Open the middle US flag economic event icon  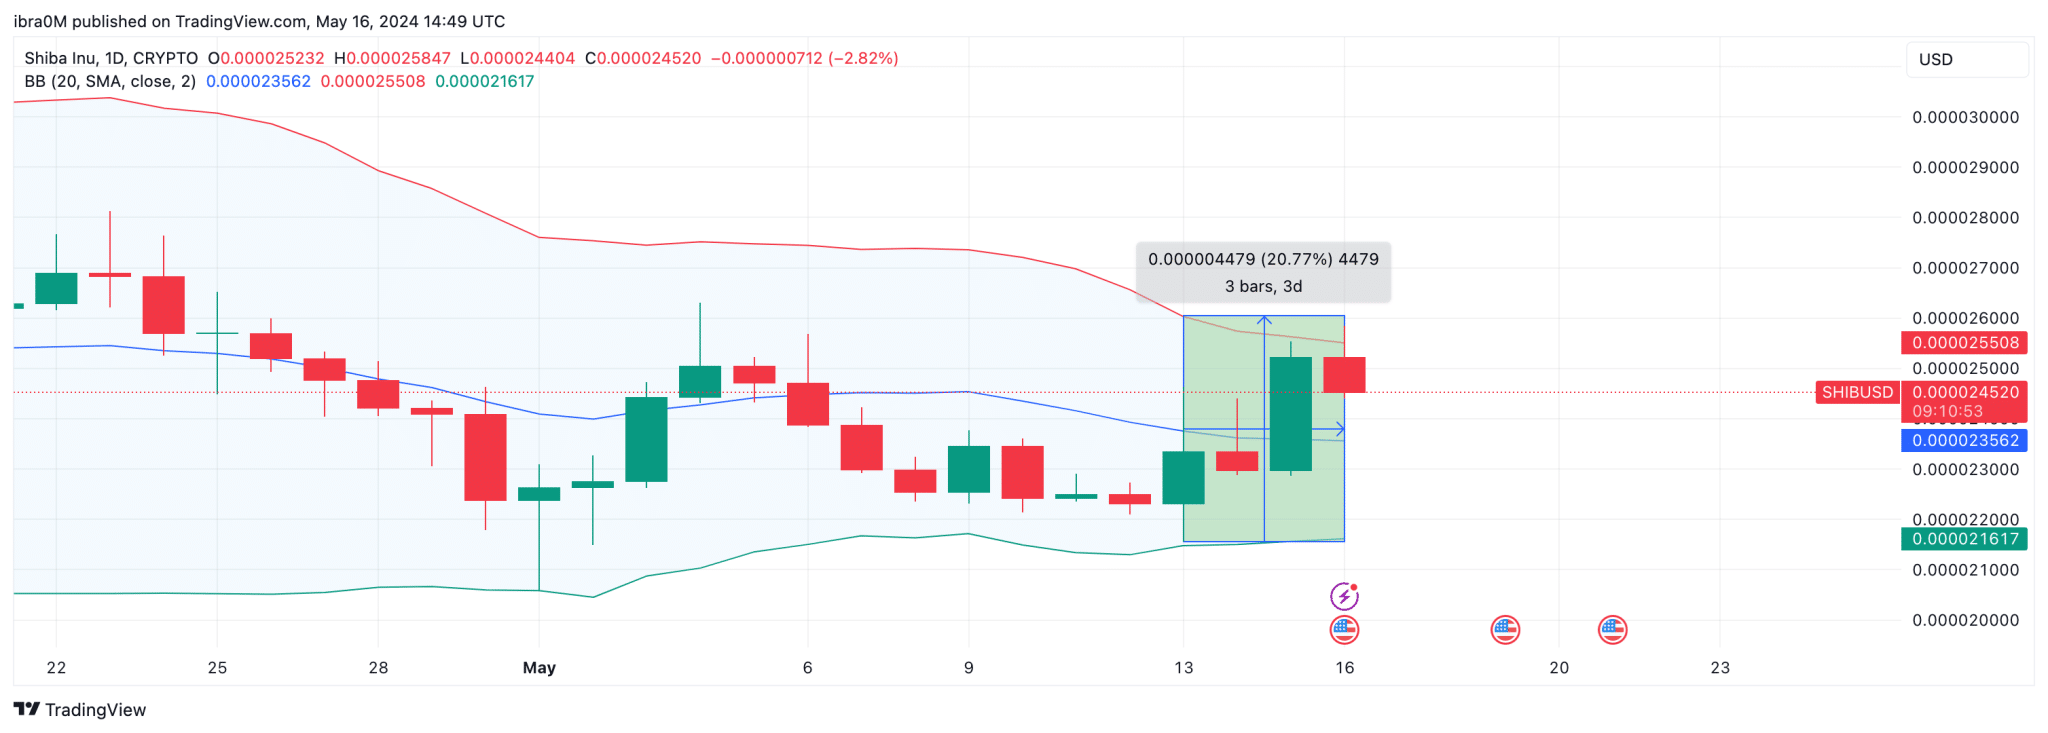1505,630
